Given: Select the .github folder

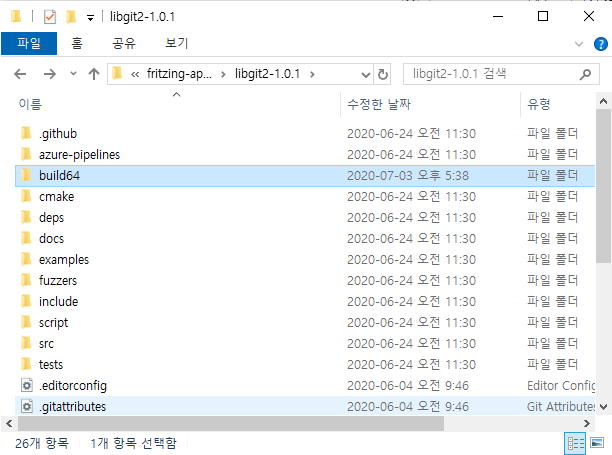Looking at the screenshot, I should (x=305, y=133).
